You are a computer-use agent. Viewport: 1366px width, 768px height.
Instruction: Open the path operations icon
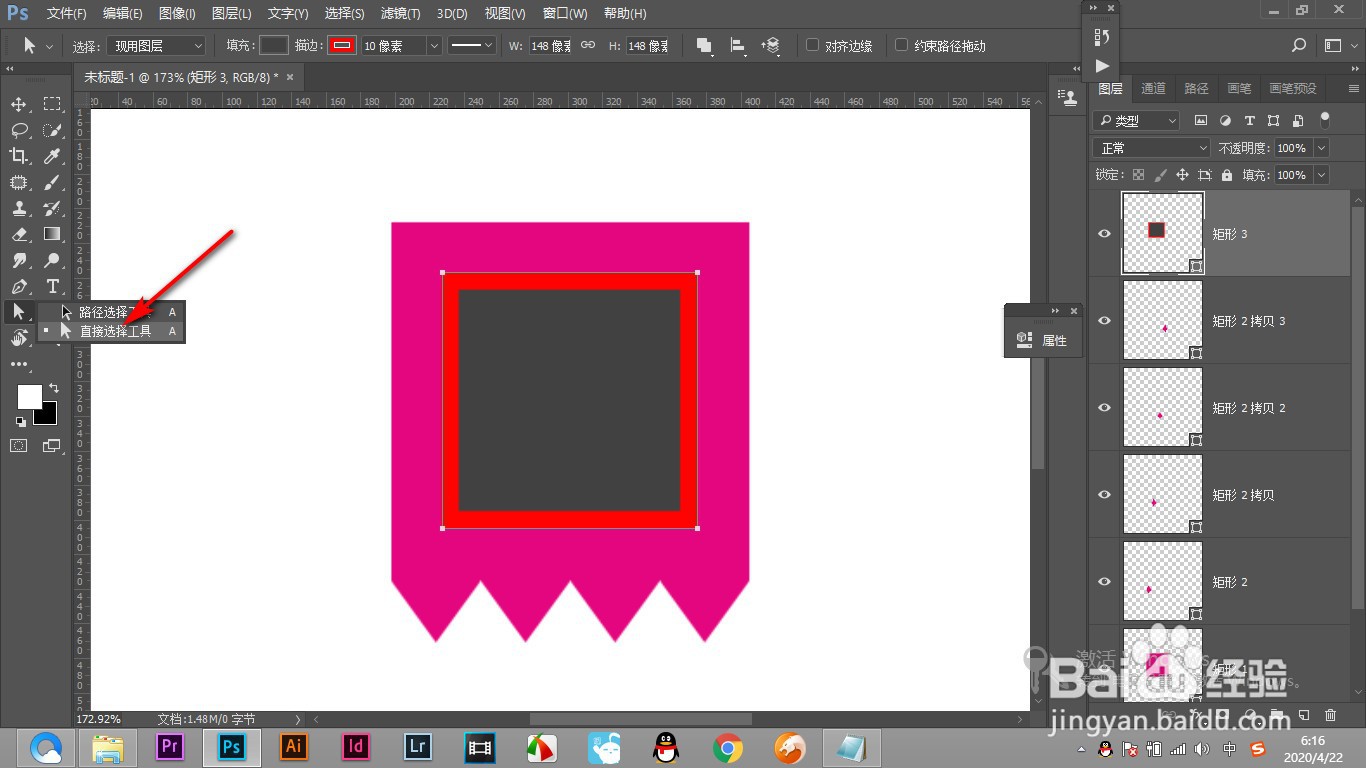point(704,46)
